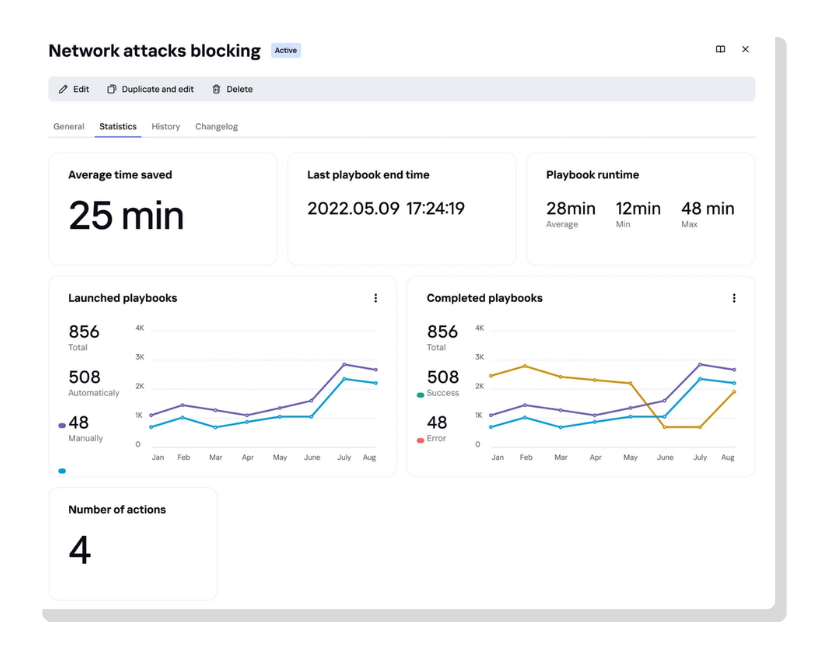The image size is (818, 647).
Task: Click the green Success legend dot
Action: coord(420,395)
